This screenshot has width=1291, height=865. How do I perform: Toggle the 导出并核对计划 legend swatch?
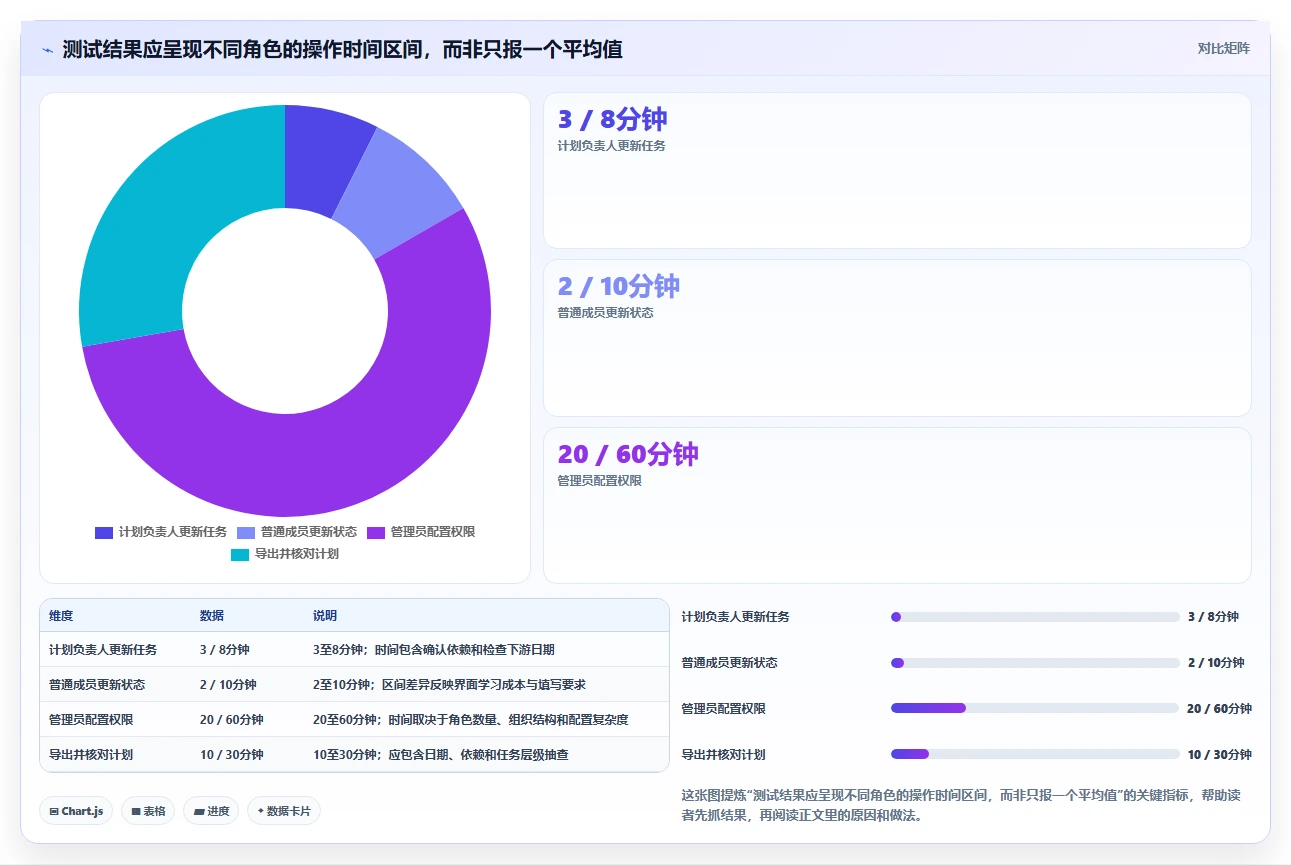point(240,554)
